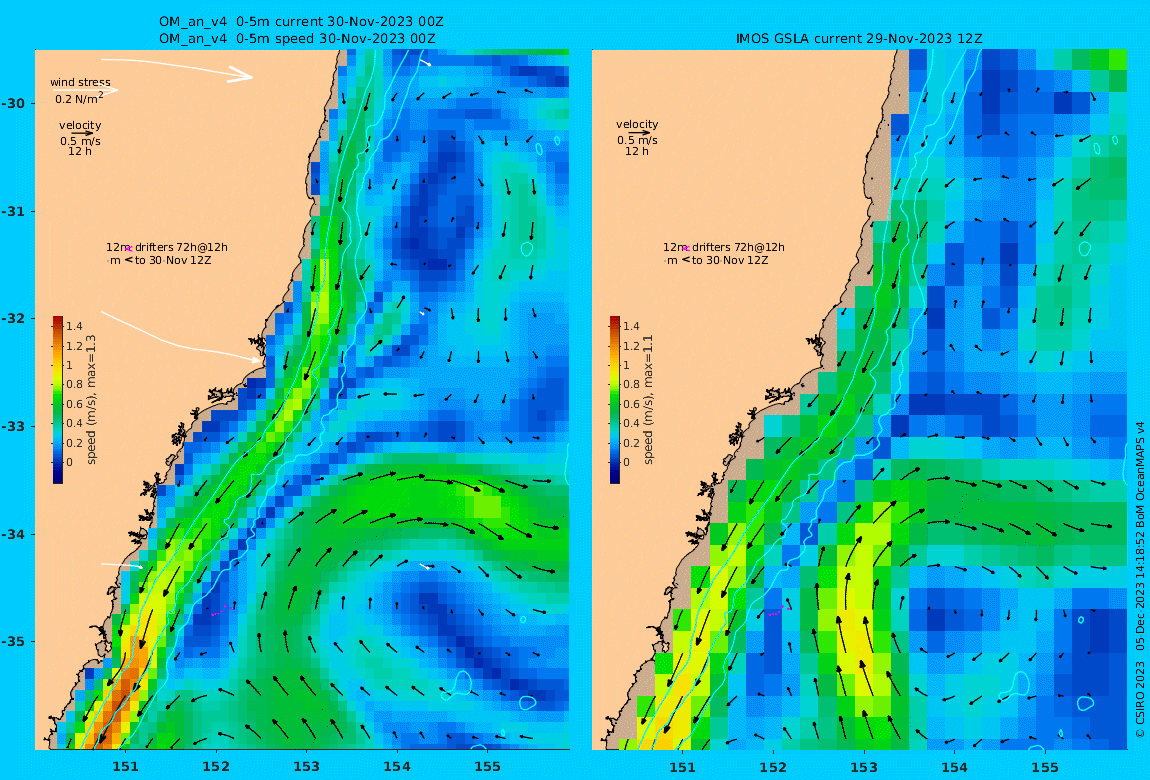Click '0.5 m/s' scale in the IMOS GSLA panel
This screenshot has width=1150, height=780.
(637, 140)
